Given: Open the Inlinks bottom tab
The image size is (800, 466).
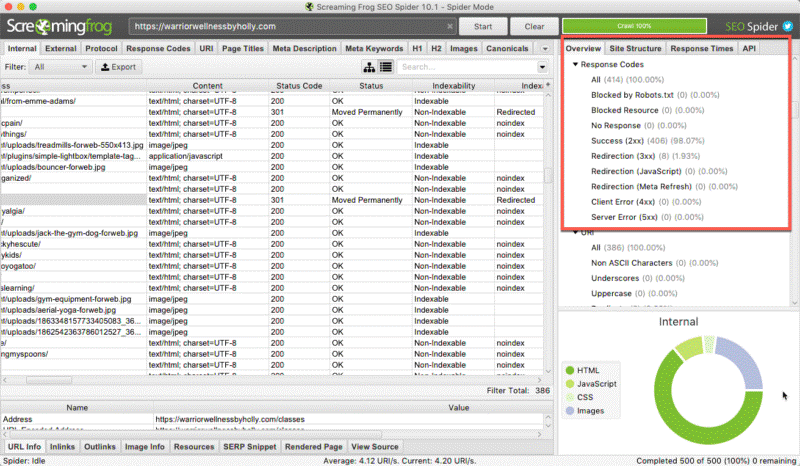Looking at the screenshot, I should pyautogui.click(x=62, y=447).
